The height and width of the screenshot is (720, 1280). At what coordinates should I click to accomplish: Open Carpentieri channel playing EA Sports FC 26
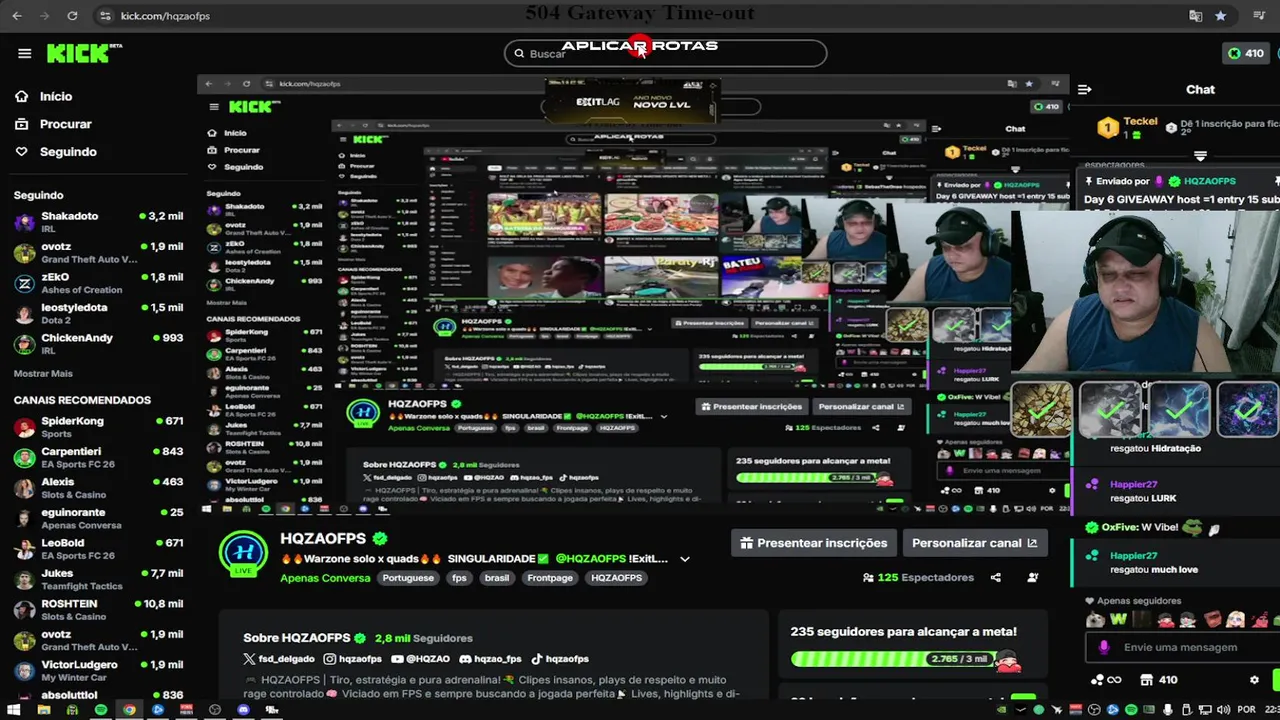(x=99, y=457)
